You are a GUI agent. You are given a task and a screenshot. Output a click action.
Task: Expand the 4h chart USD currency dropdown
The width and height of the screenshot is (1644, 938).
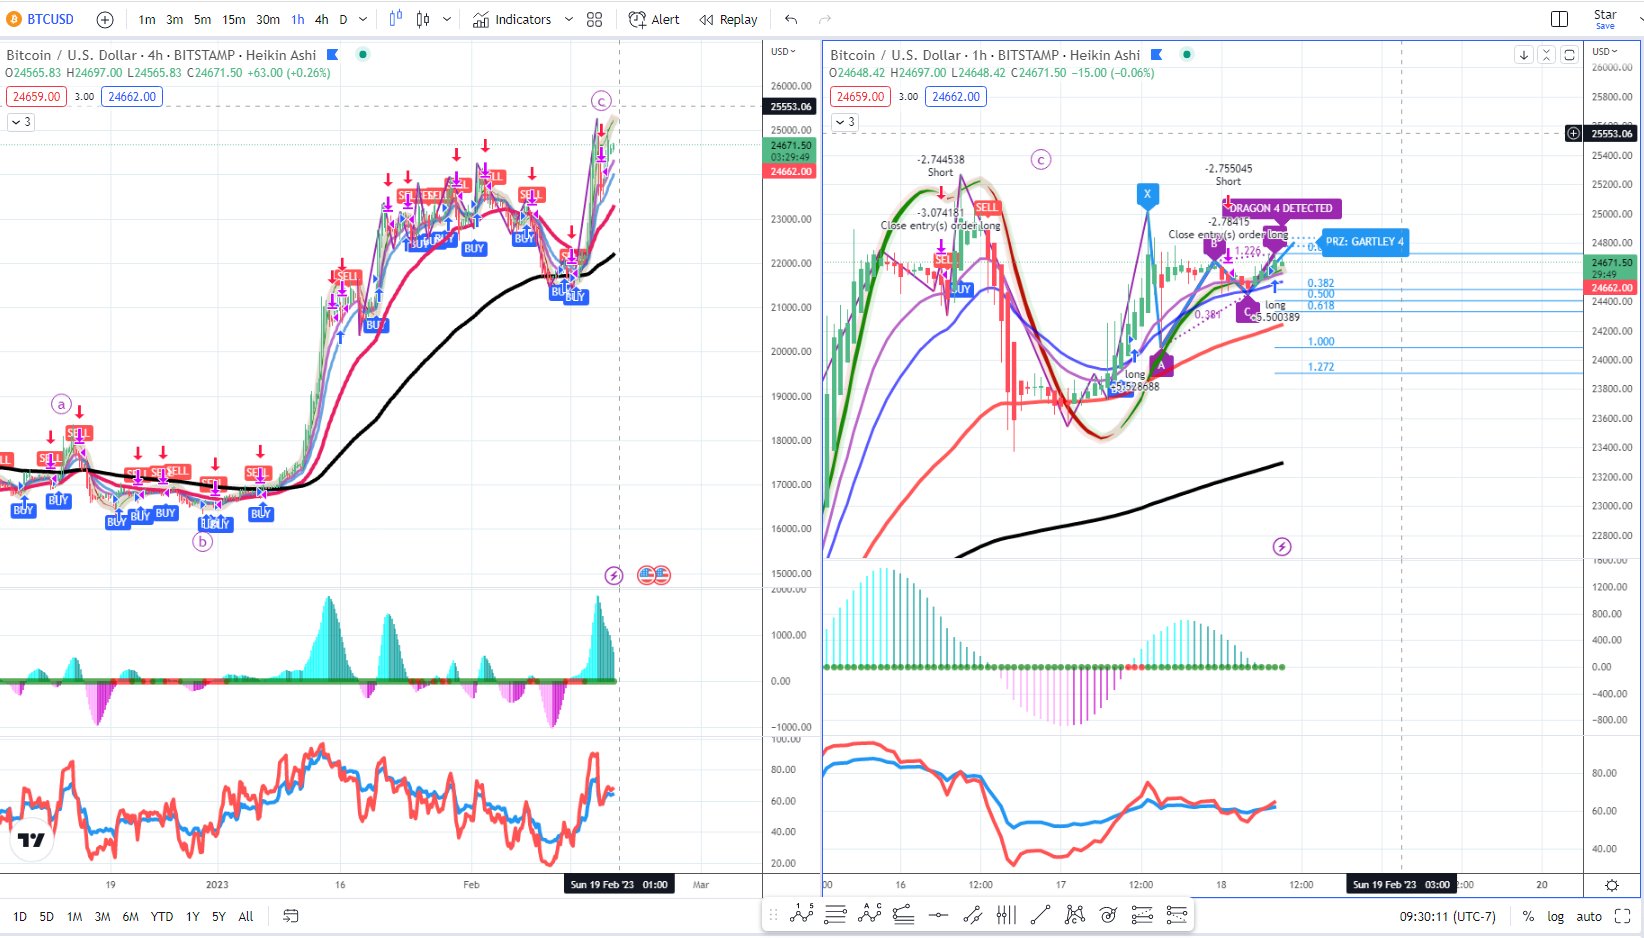(783, 51)
